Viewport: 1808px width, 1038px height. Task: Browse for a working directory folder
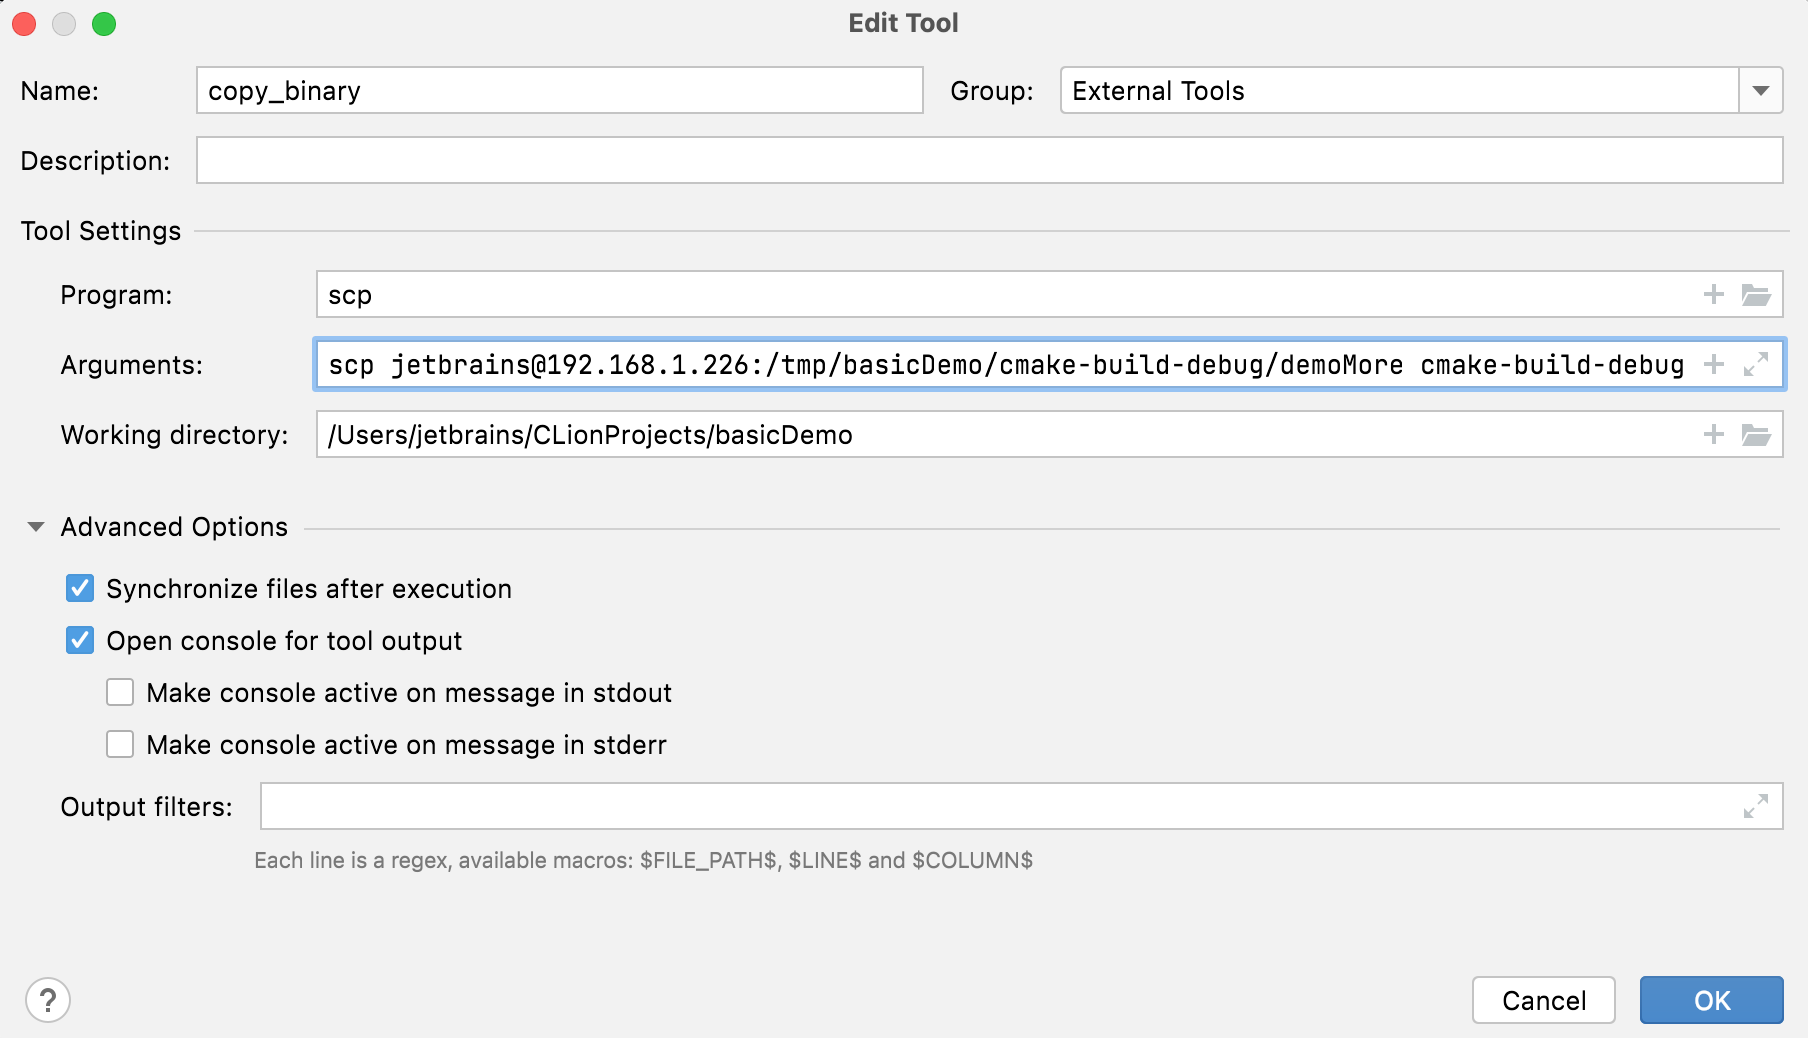(1759, 434)
